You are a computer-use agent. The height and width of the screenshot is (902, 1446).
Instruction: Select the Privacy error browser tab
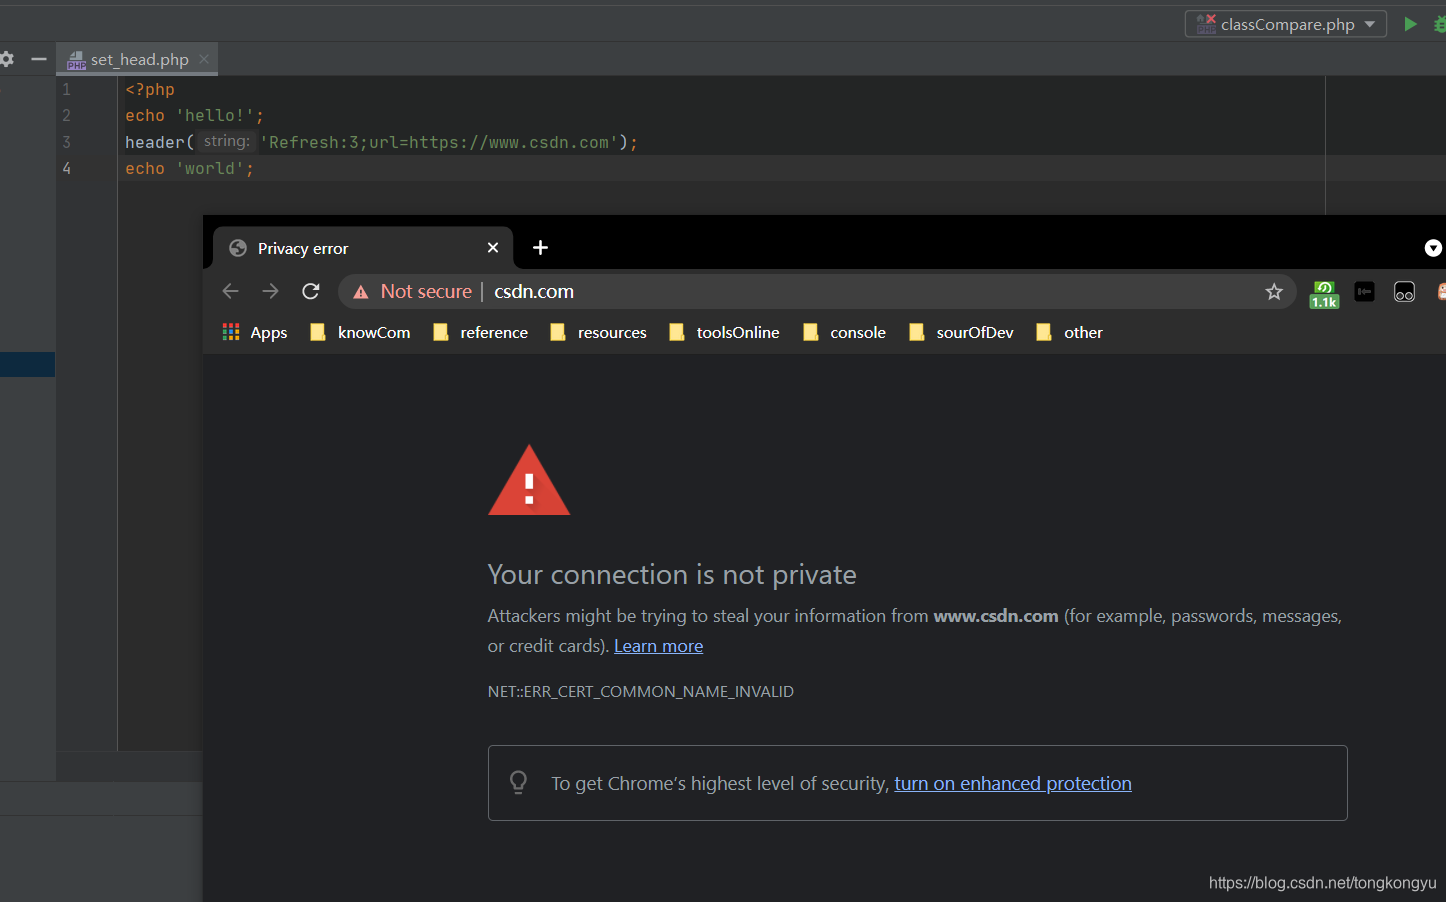(360, 248)
